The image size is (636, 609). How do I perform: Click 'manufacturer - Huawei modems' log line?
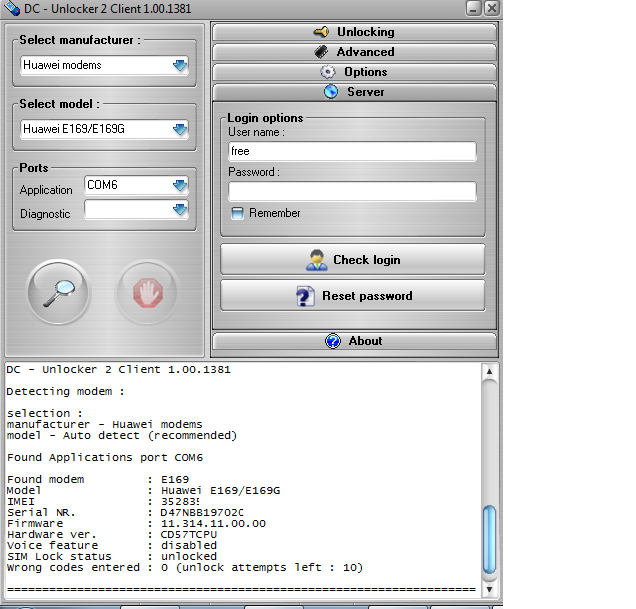click(x=104, y=424)
